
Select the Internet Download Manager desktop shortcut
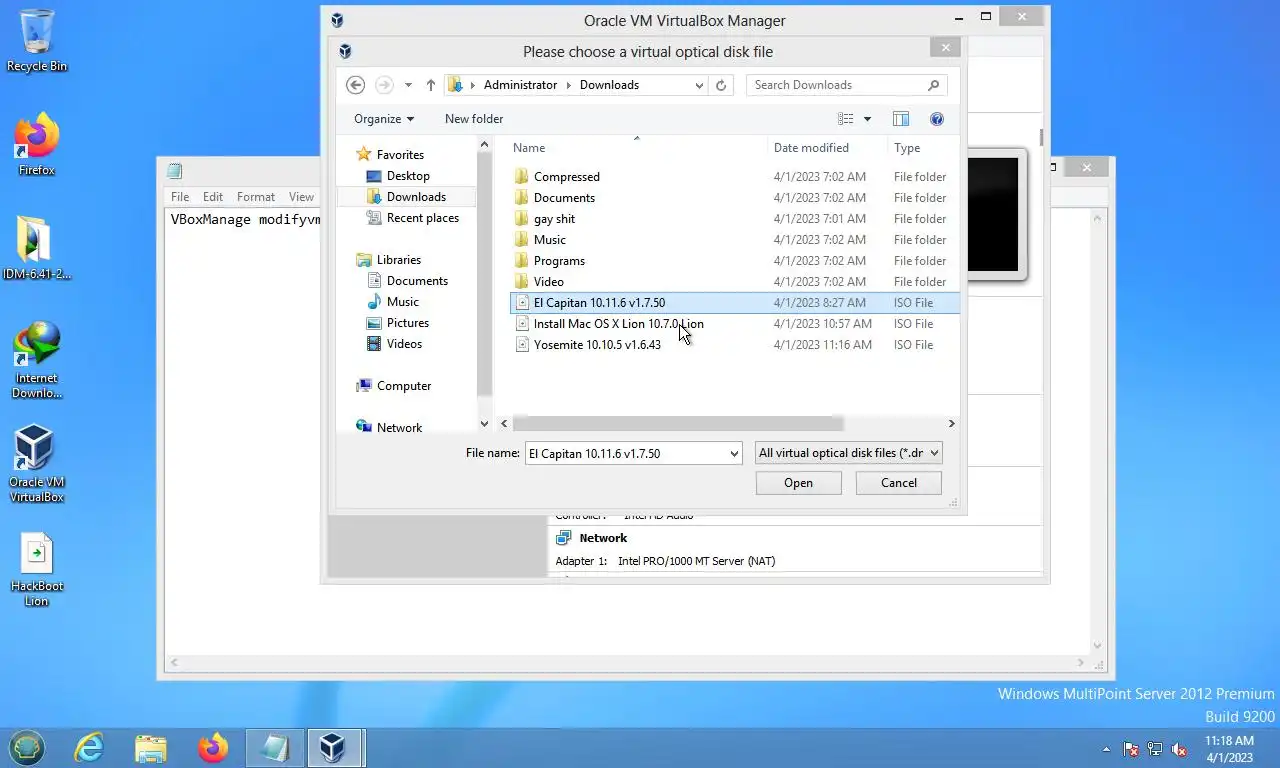[37, 360]
